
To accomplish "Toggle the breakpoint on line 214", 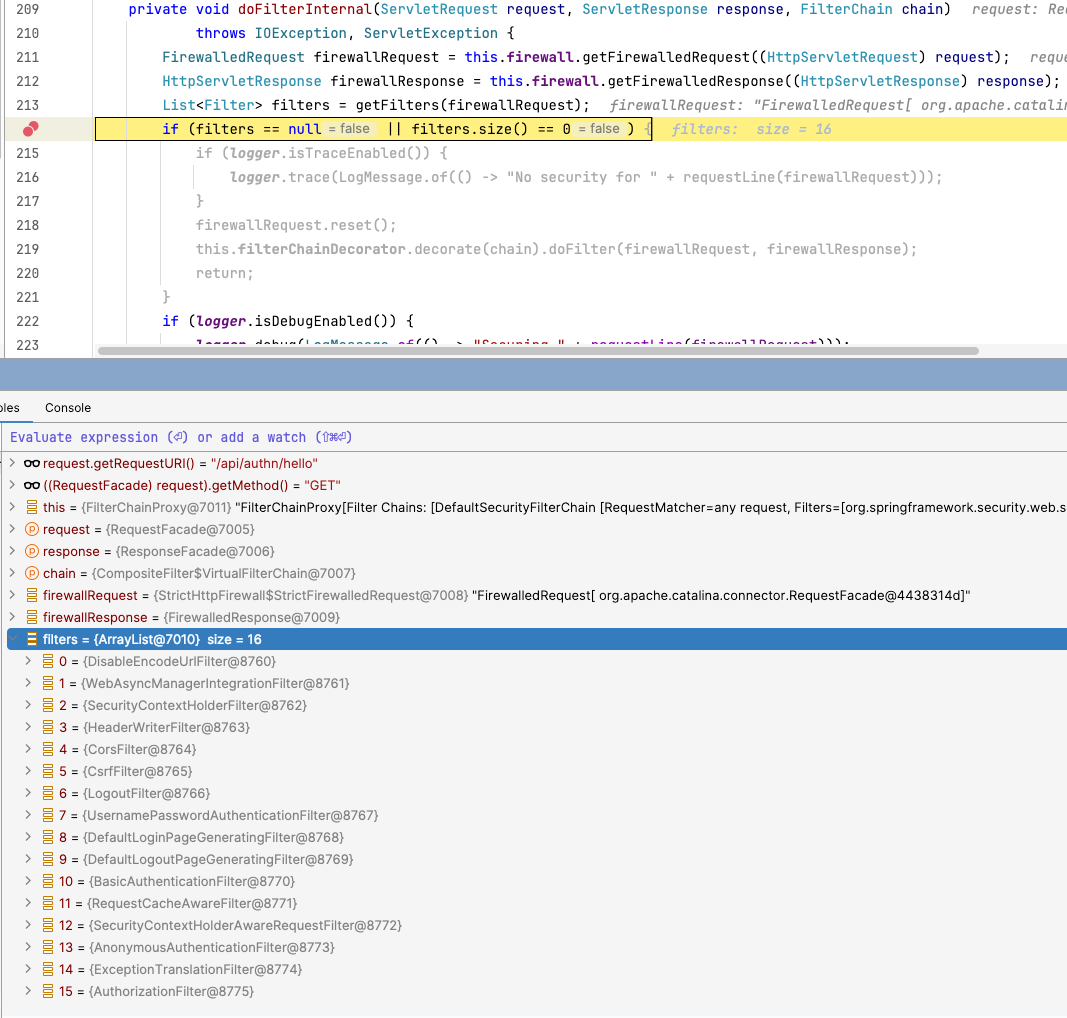I will tap(31, 129).
